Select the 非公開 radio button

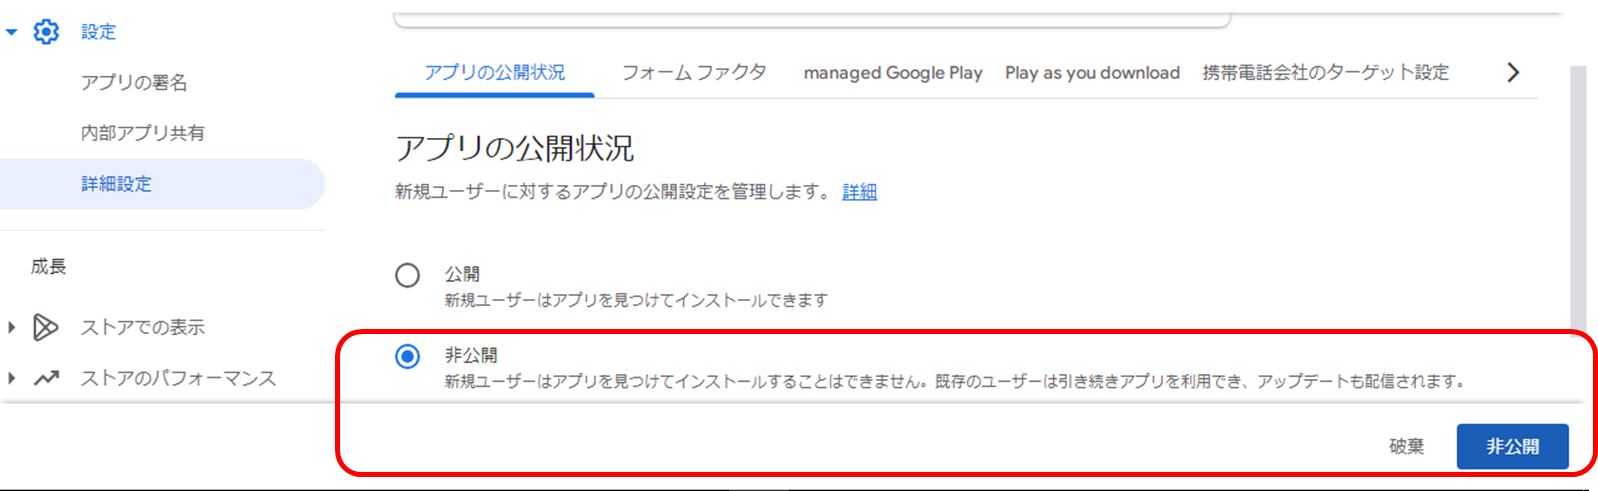407,356
